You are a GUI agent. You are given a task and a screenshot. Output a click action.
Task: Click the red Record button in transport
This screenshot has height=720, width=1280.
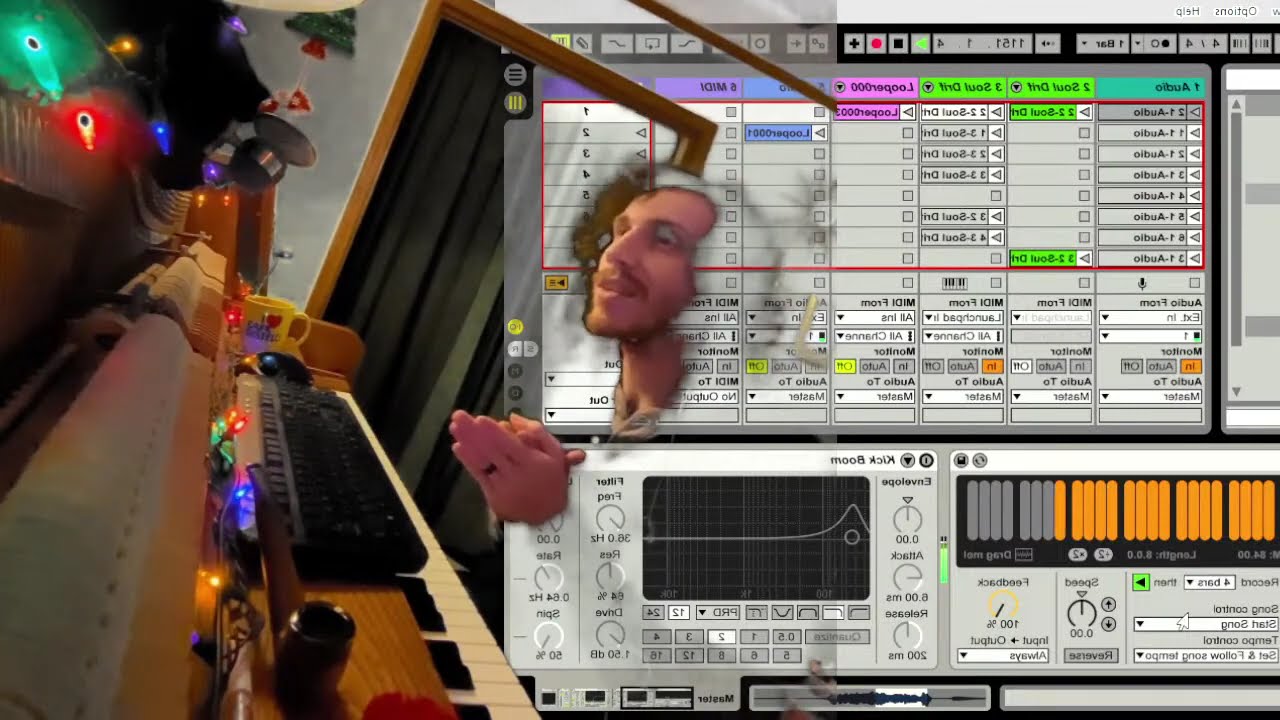click(876, 43)
